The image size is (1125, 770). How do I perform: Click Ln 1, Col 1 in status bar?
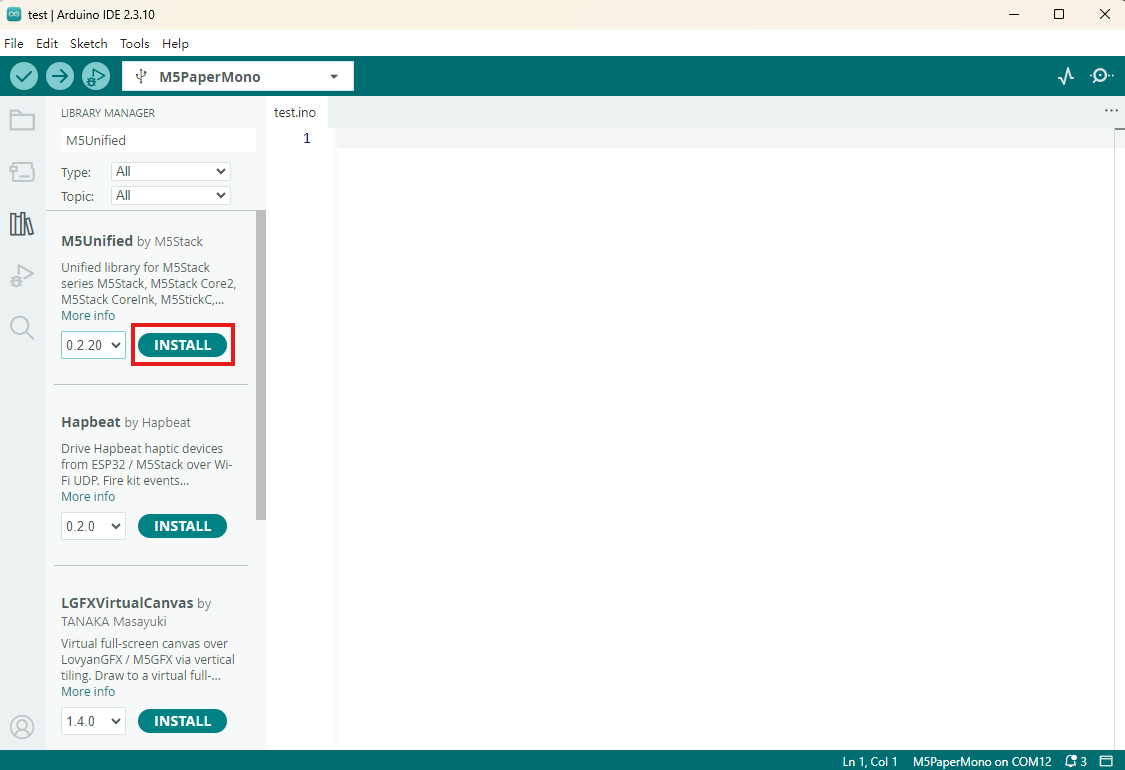(870, 761)
